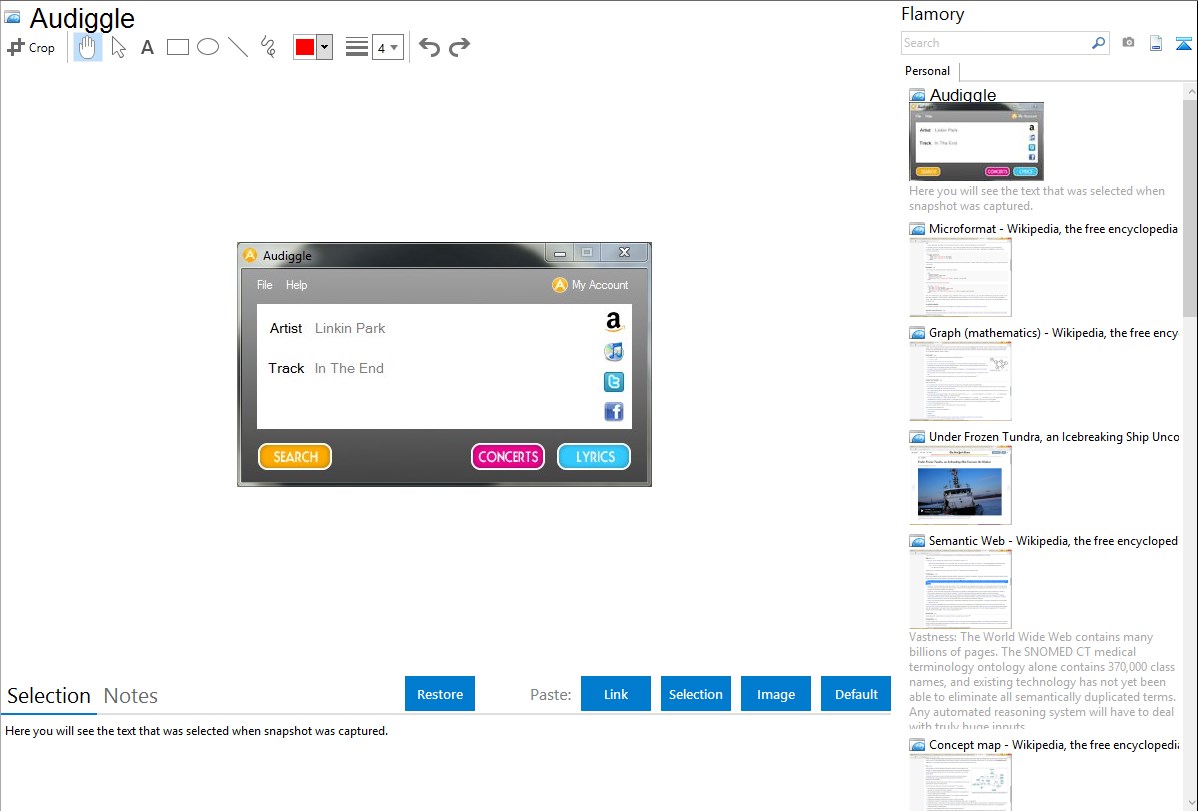
Task: Select the arrow pointer tool
Action: pyautogui.click(x=118, y=47)
